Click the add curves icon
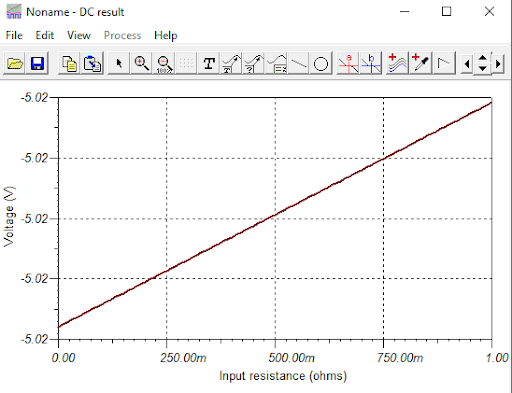This screenshot has width=512, height=393. tap(397, 63)
